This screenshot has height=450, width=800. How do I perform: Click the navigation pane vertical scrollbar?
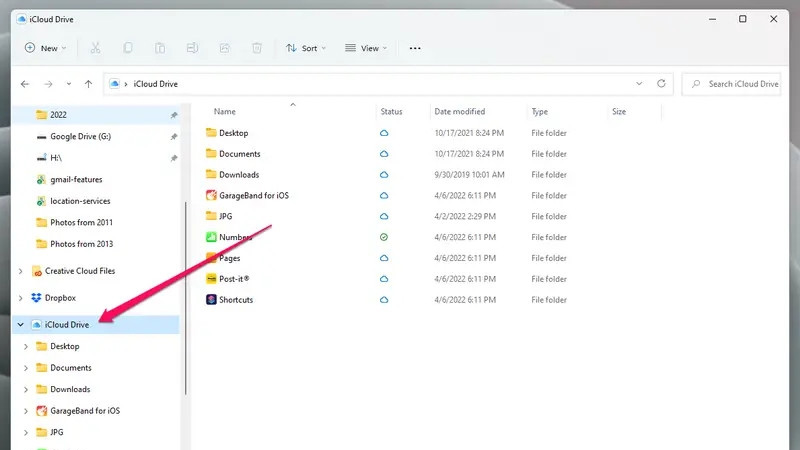[x=186, y=298]
